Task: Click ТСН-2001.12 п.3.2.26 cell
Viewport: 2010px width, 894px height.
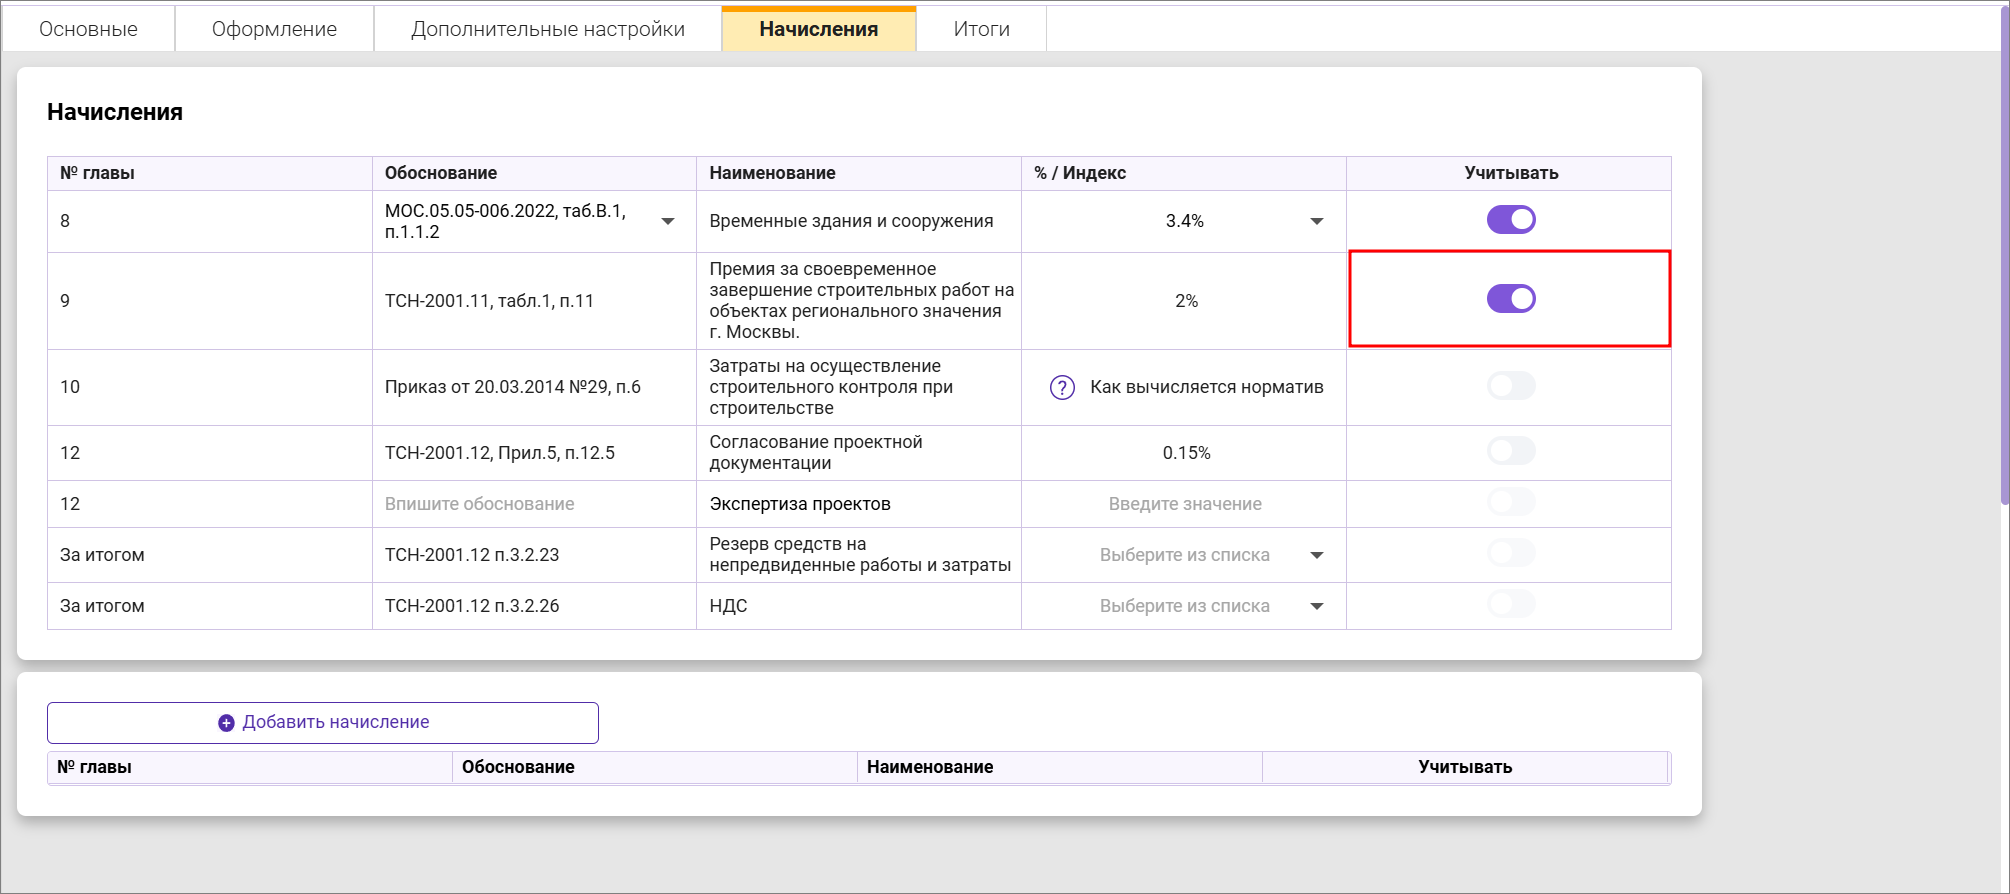Action: coord(534,606)
